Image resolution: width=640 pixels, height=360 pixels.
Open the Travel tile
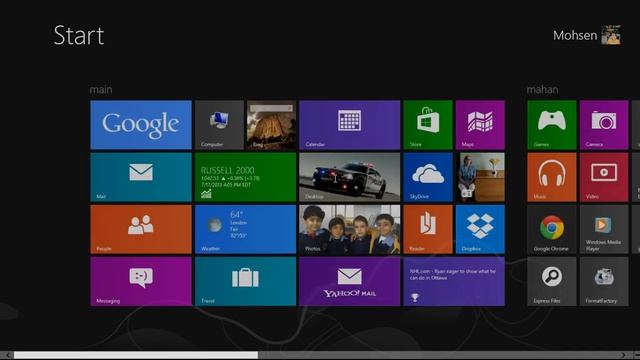pyautogui.click(x=245, y=282)
